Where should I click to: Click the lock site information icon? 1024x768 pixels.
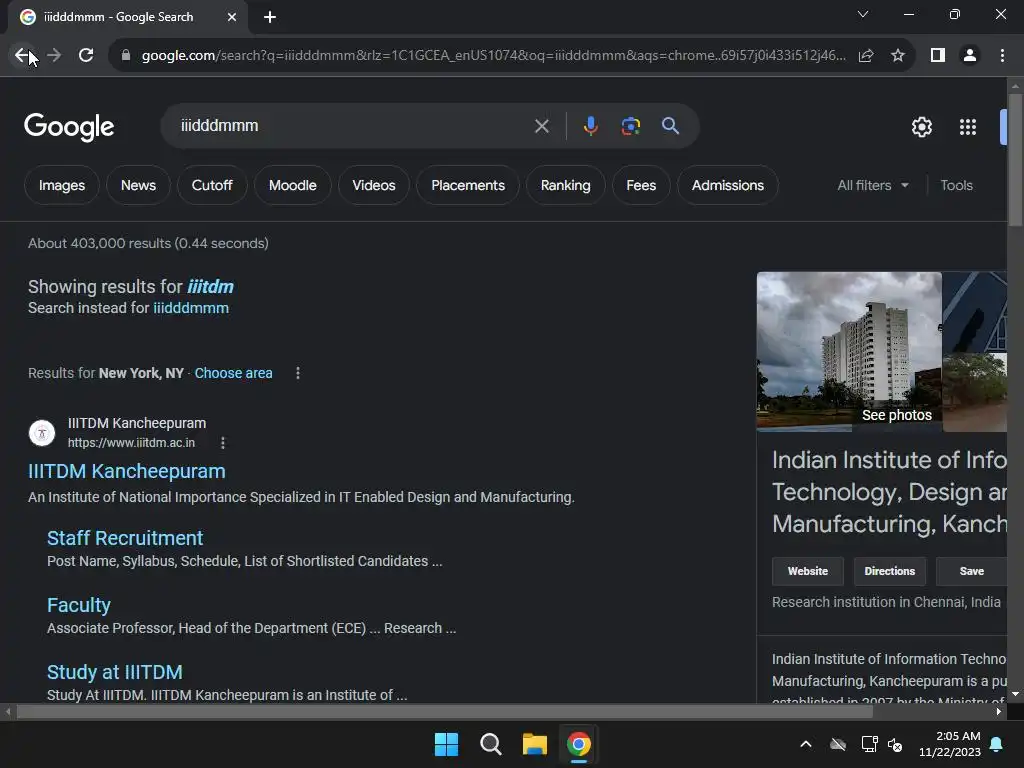pos(126,56)
